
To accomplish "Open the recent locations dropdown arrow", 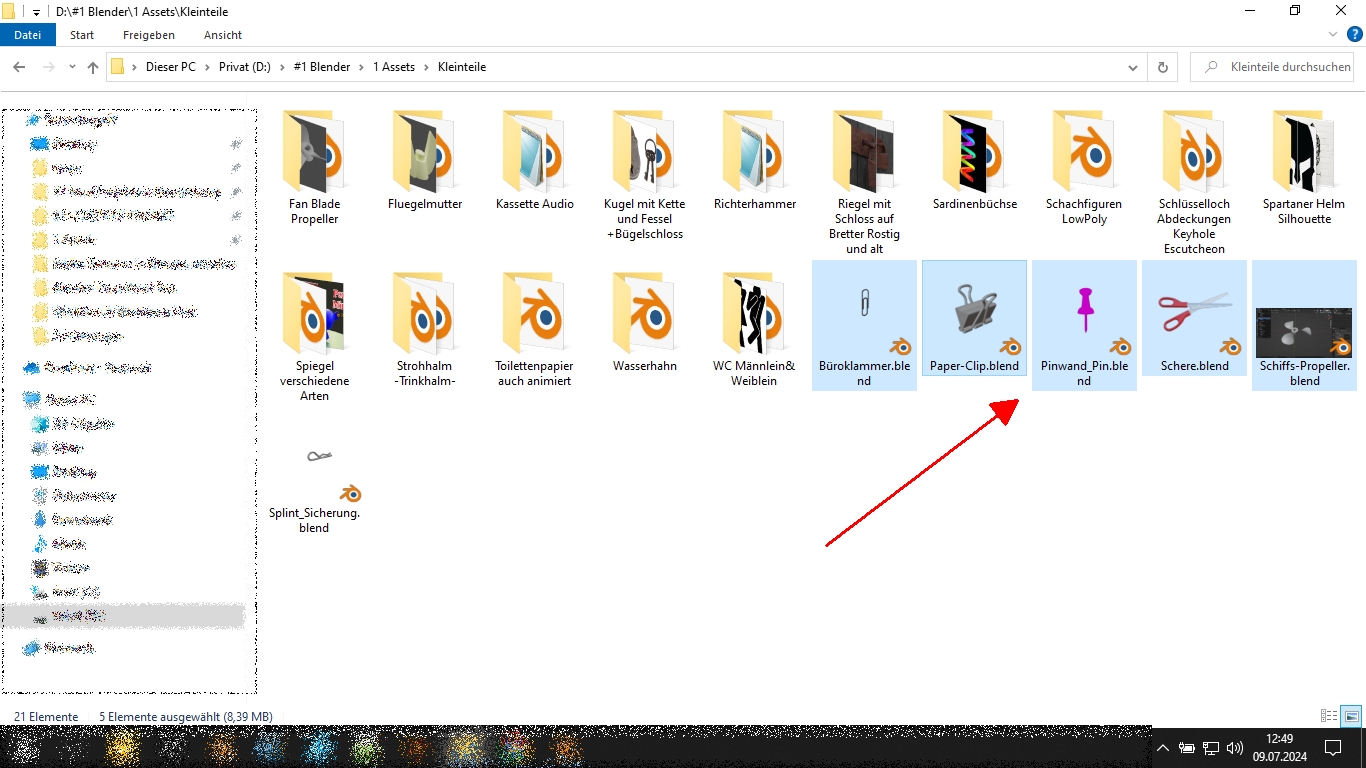I will tap(72, 68).
